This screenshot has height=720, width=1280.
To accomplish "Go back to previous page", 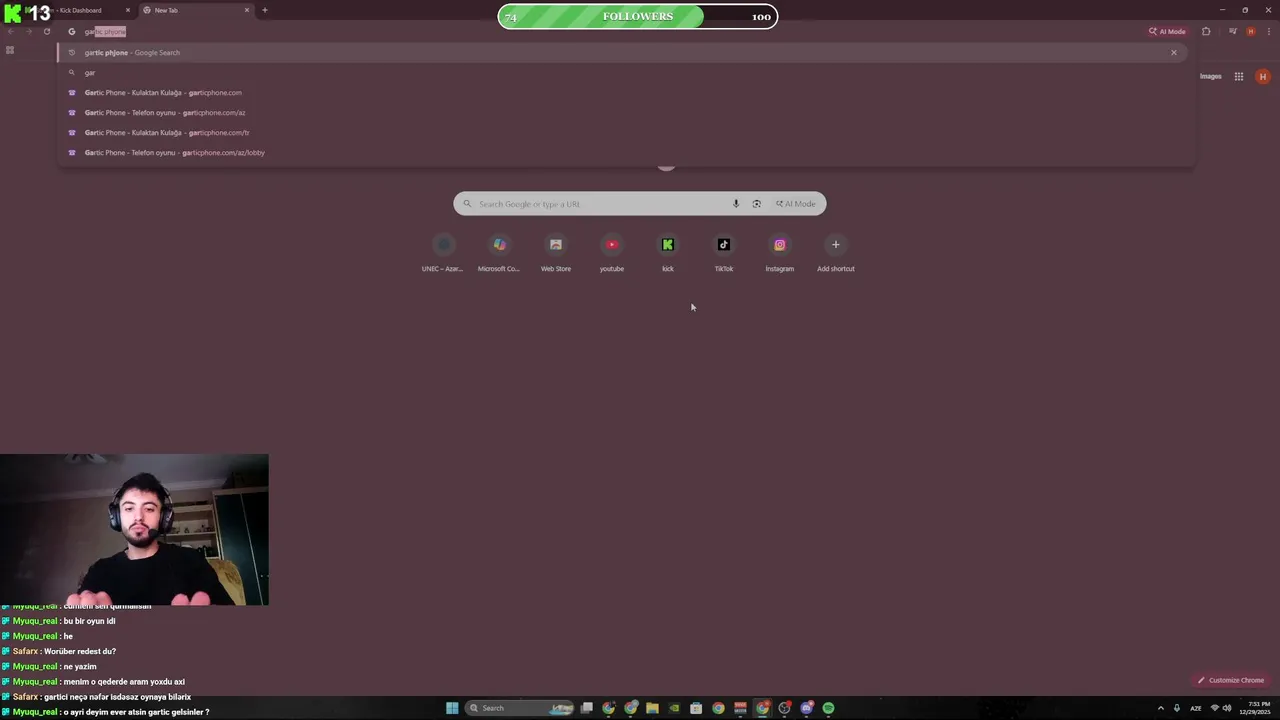I will point(11,31).
